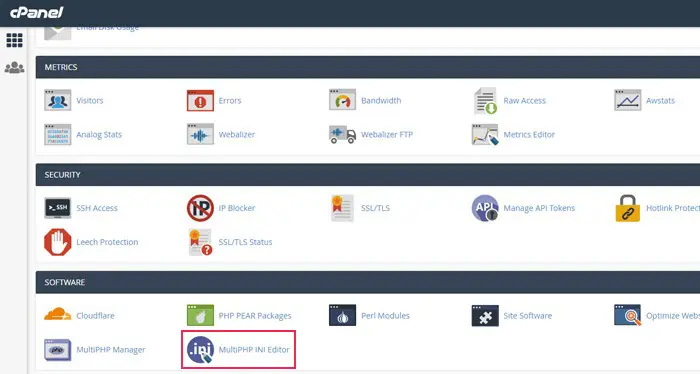Open the Bandwidth gauge icon
Image resolution: width=700 pixels, height=374 pixels.
(x=342, y=100)
